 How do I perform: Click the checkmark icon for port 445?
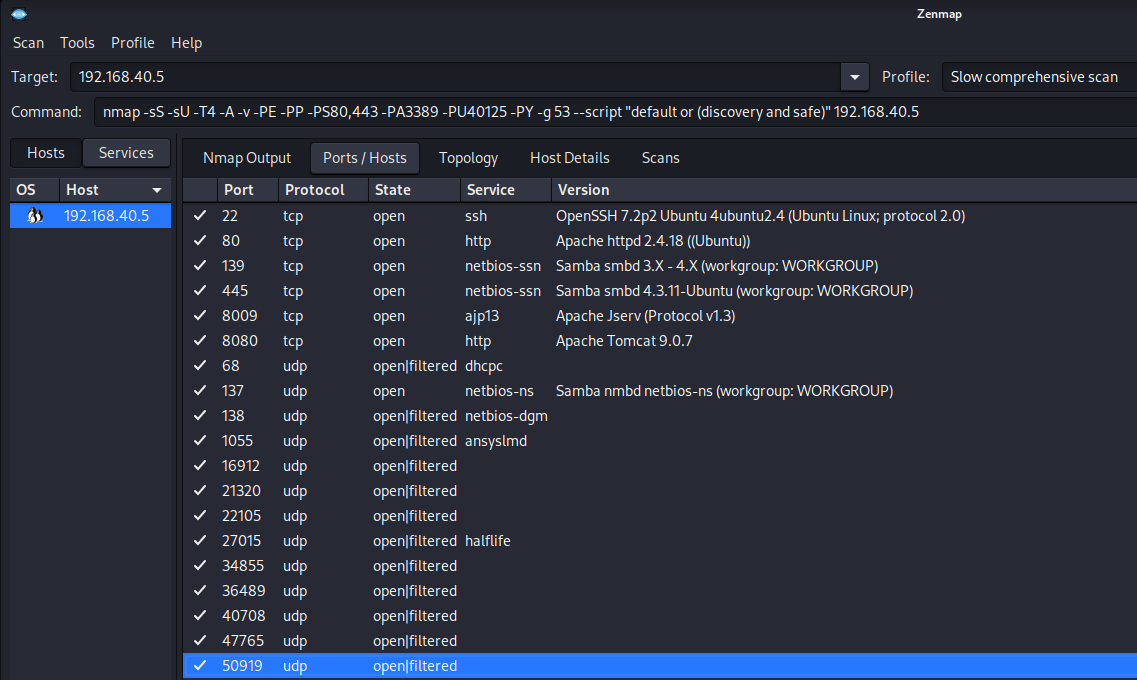(x=201, y=291)
